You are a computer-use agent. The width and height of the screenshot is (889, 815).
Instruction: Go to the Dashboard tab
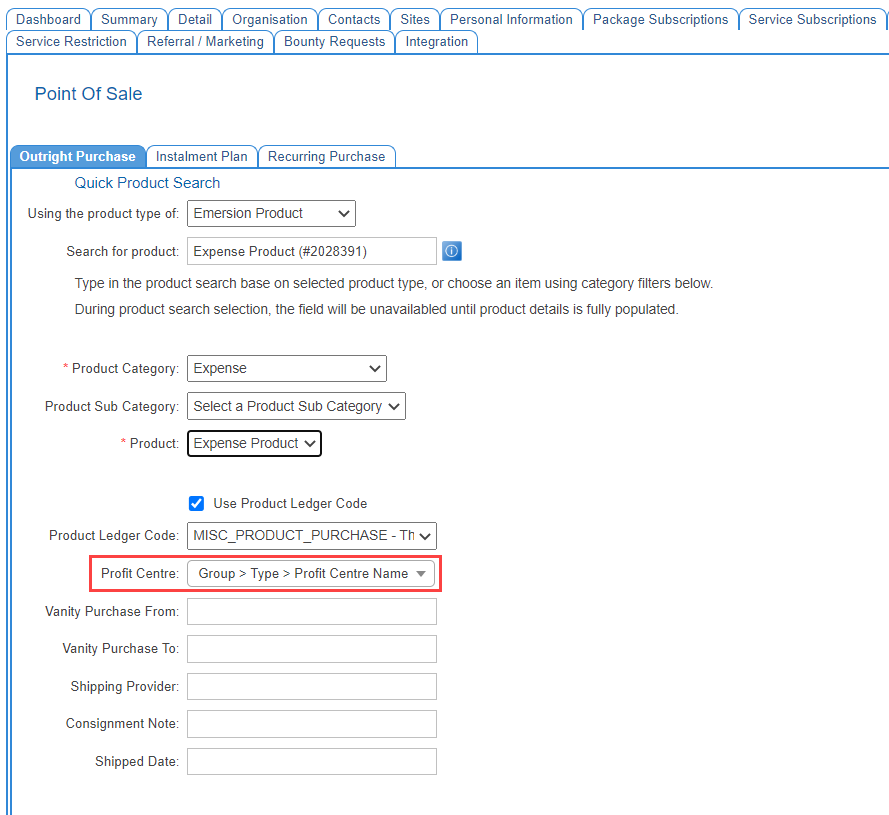pos(48,19)
